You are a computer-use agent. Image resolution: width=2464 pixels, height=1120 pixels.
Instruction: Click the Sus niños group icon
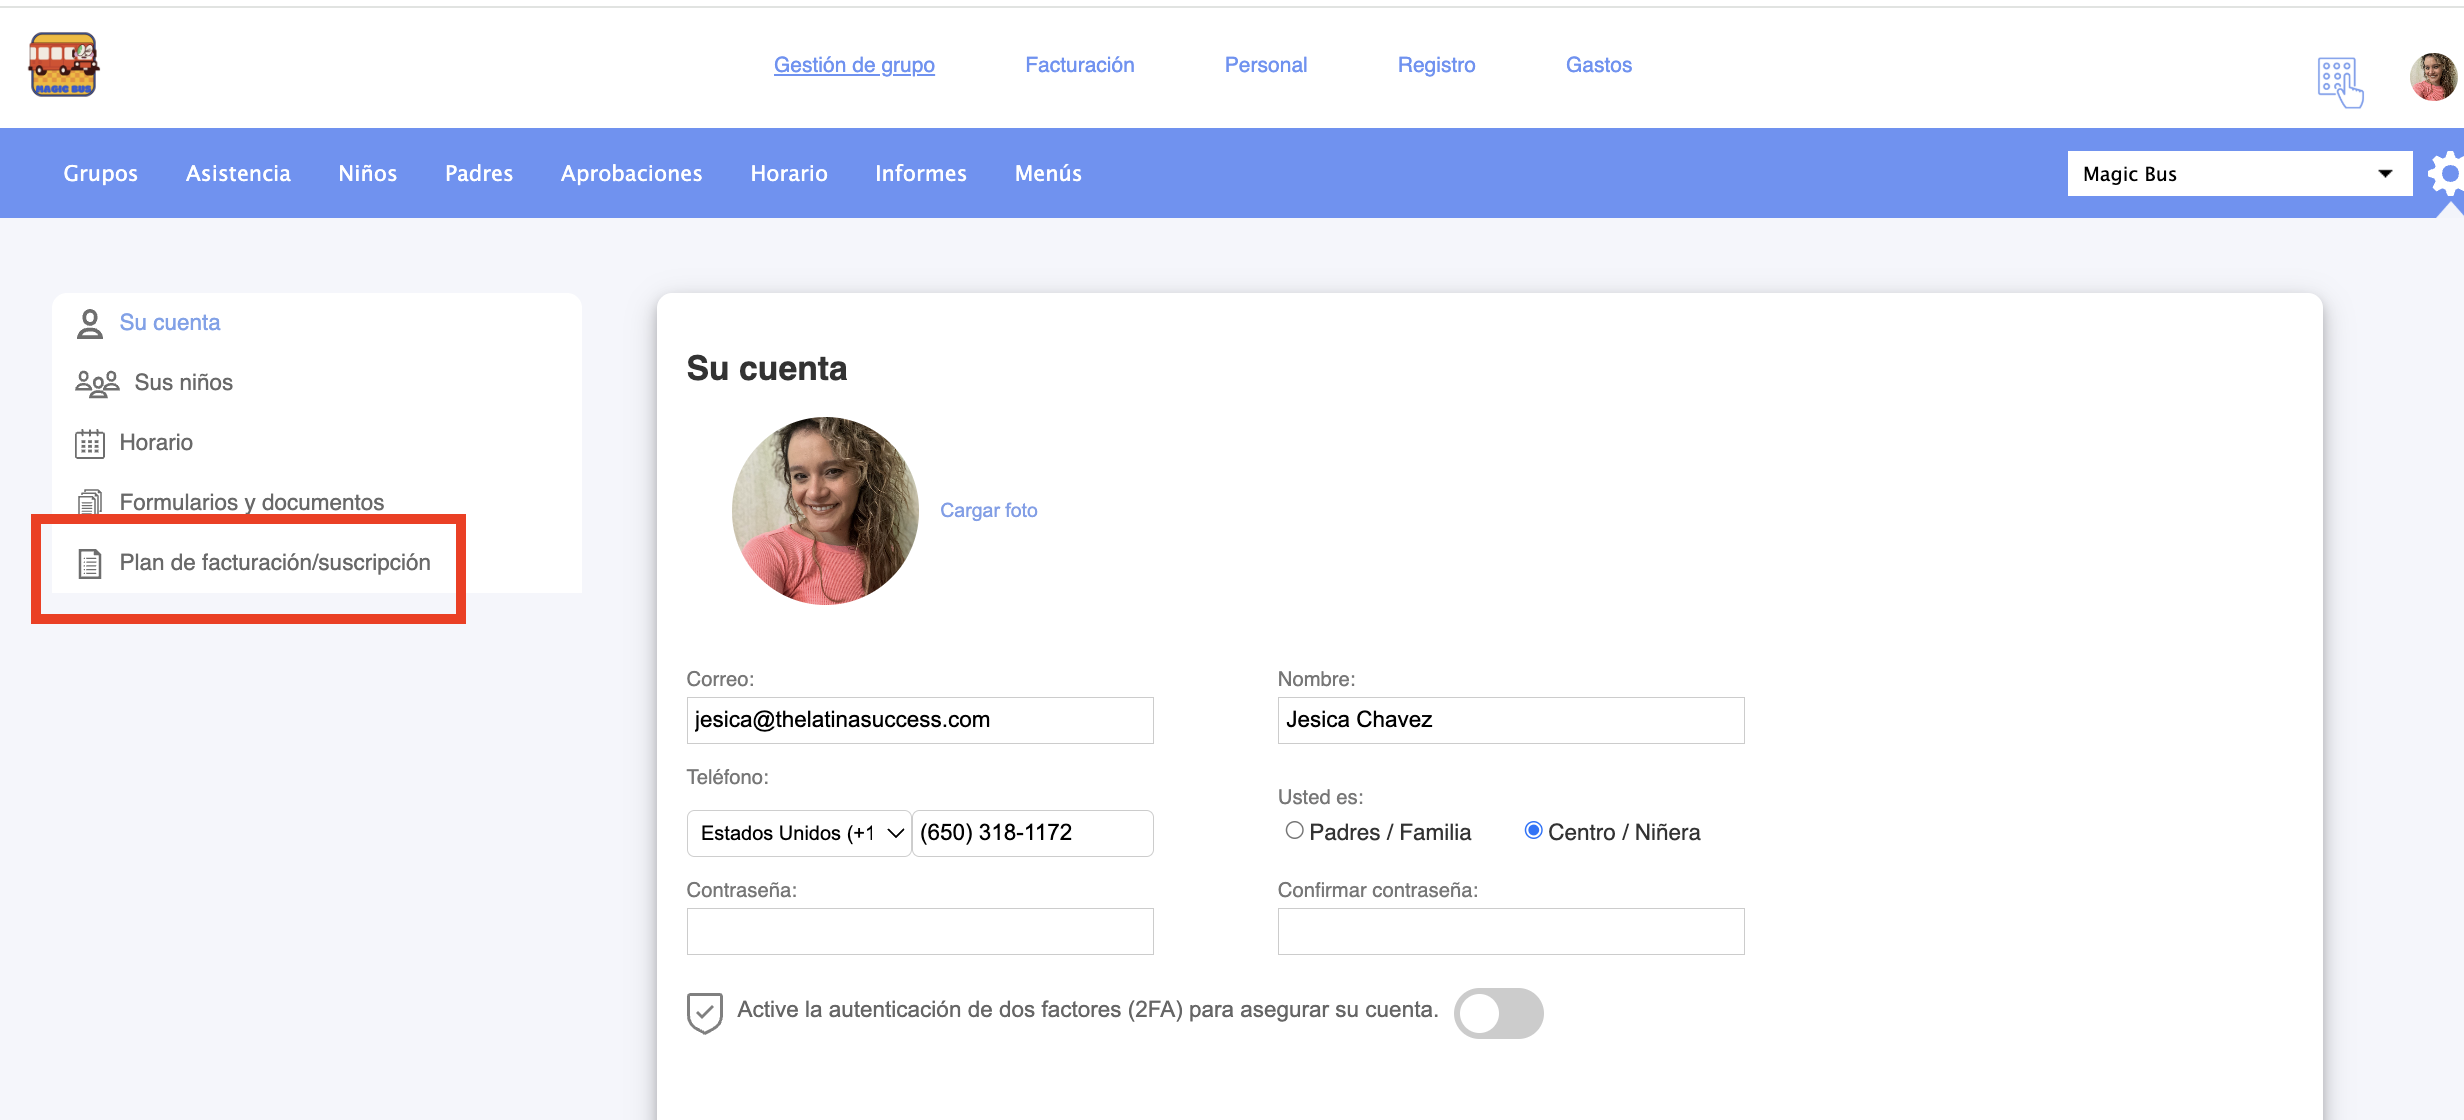coord(96,383)
